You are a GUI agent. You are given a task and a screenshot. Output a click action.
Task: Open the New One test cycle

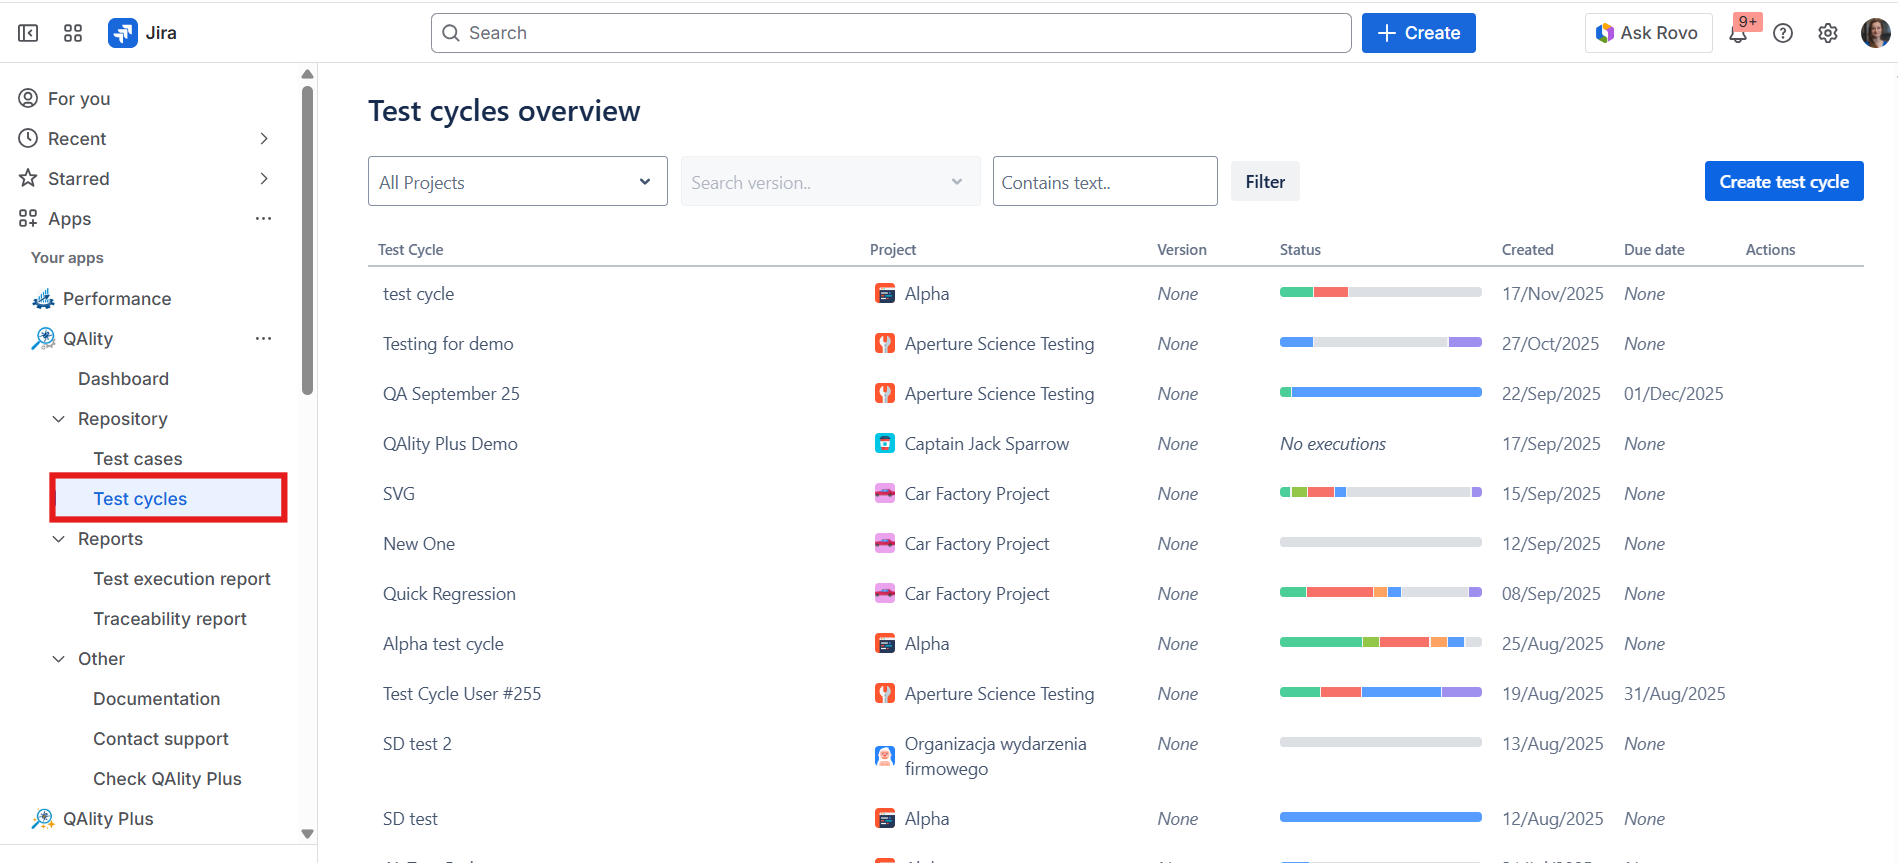[x=419, y=543]
